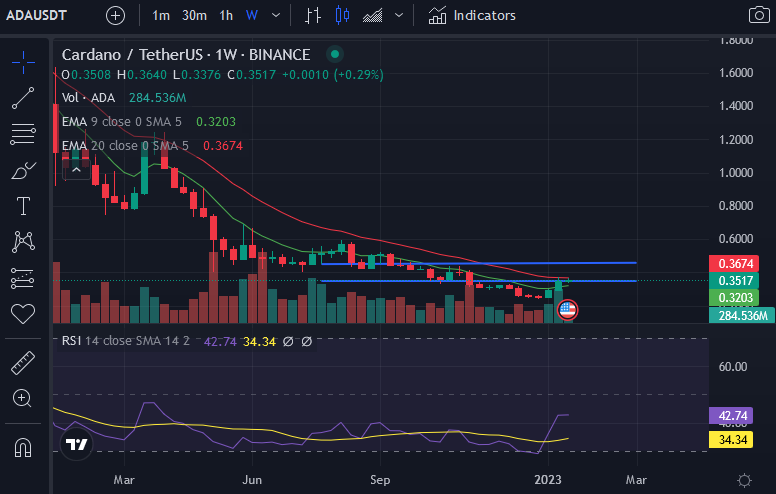Viewport: 776px width, 494px height.
Task: Select the trend line tool
Action: pos(23,98)
